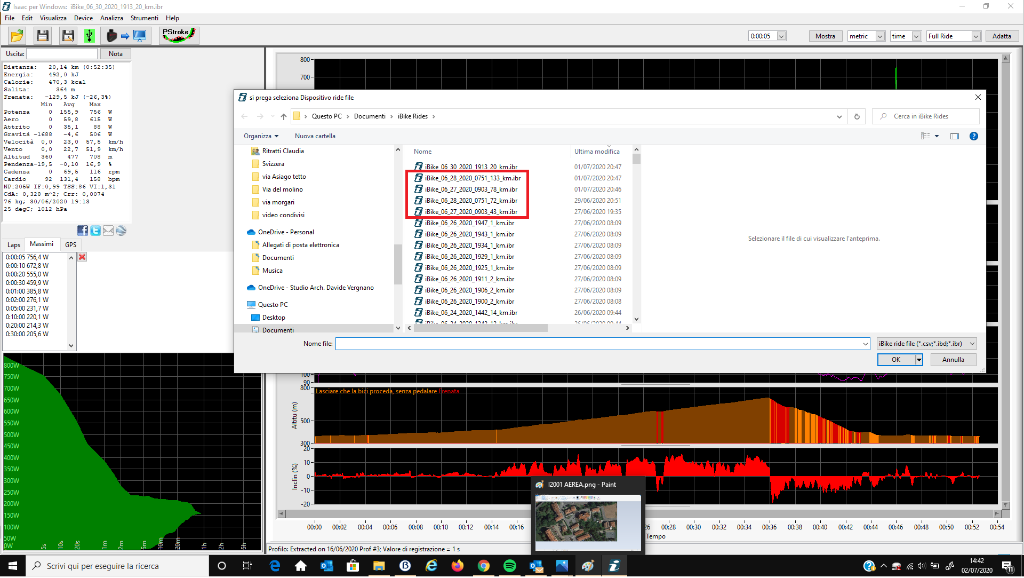Switch to the GPS tab
This screenshot has width=1024, height=578.
[x=71, y=244]
